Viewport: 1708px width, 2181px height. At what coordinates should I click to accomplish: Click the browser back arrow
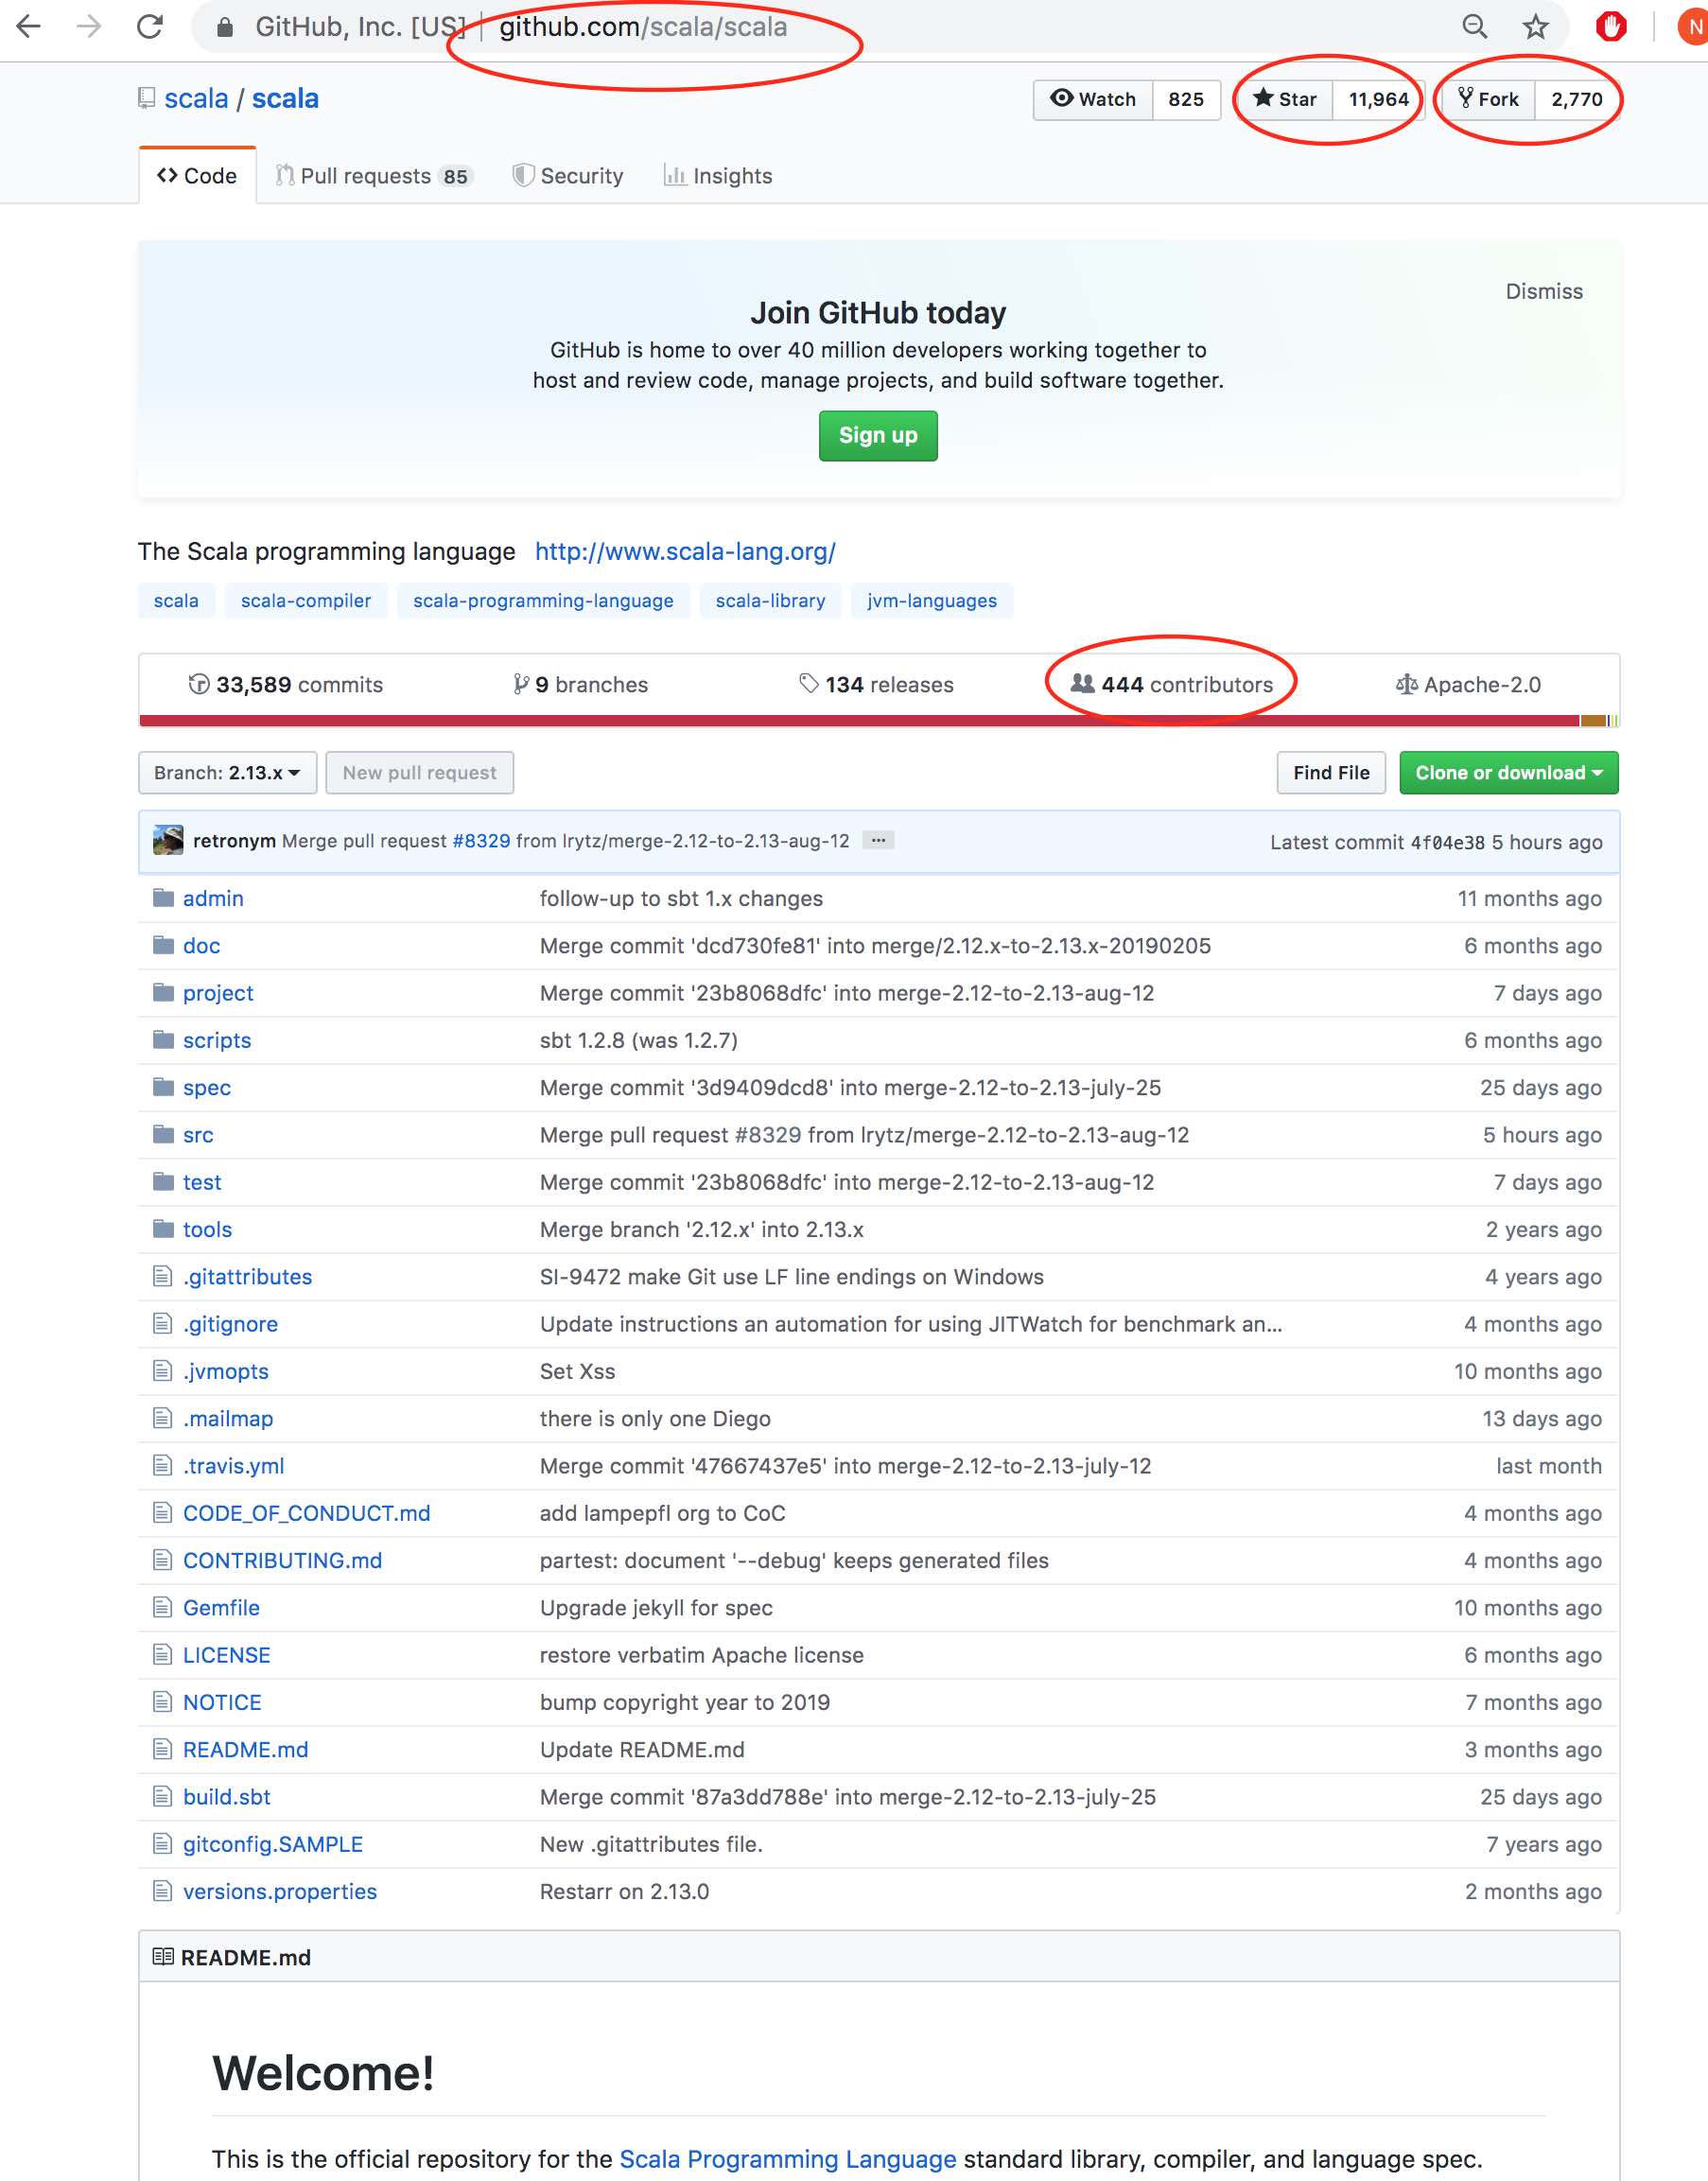[29, 27]
